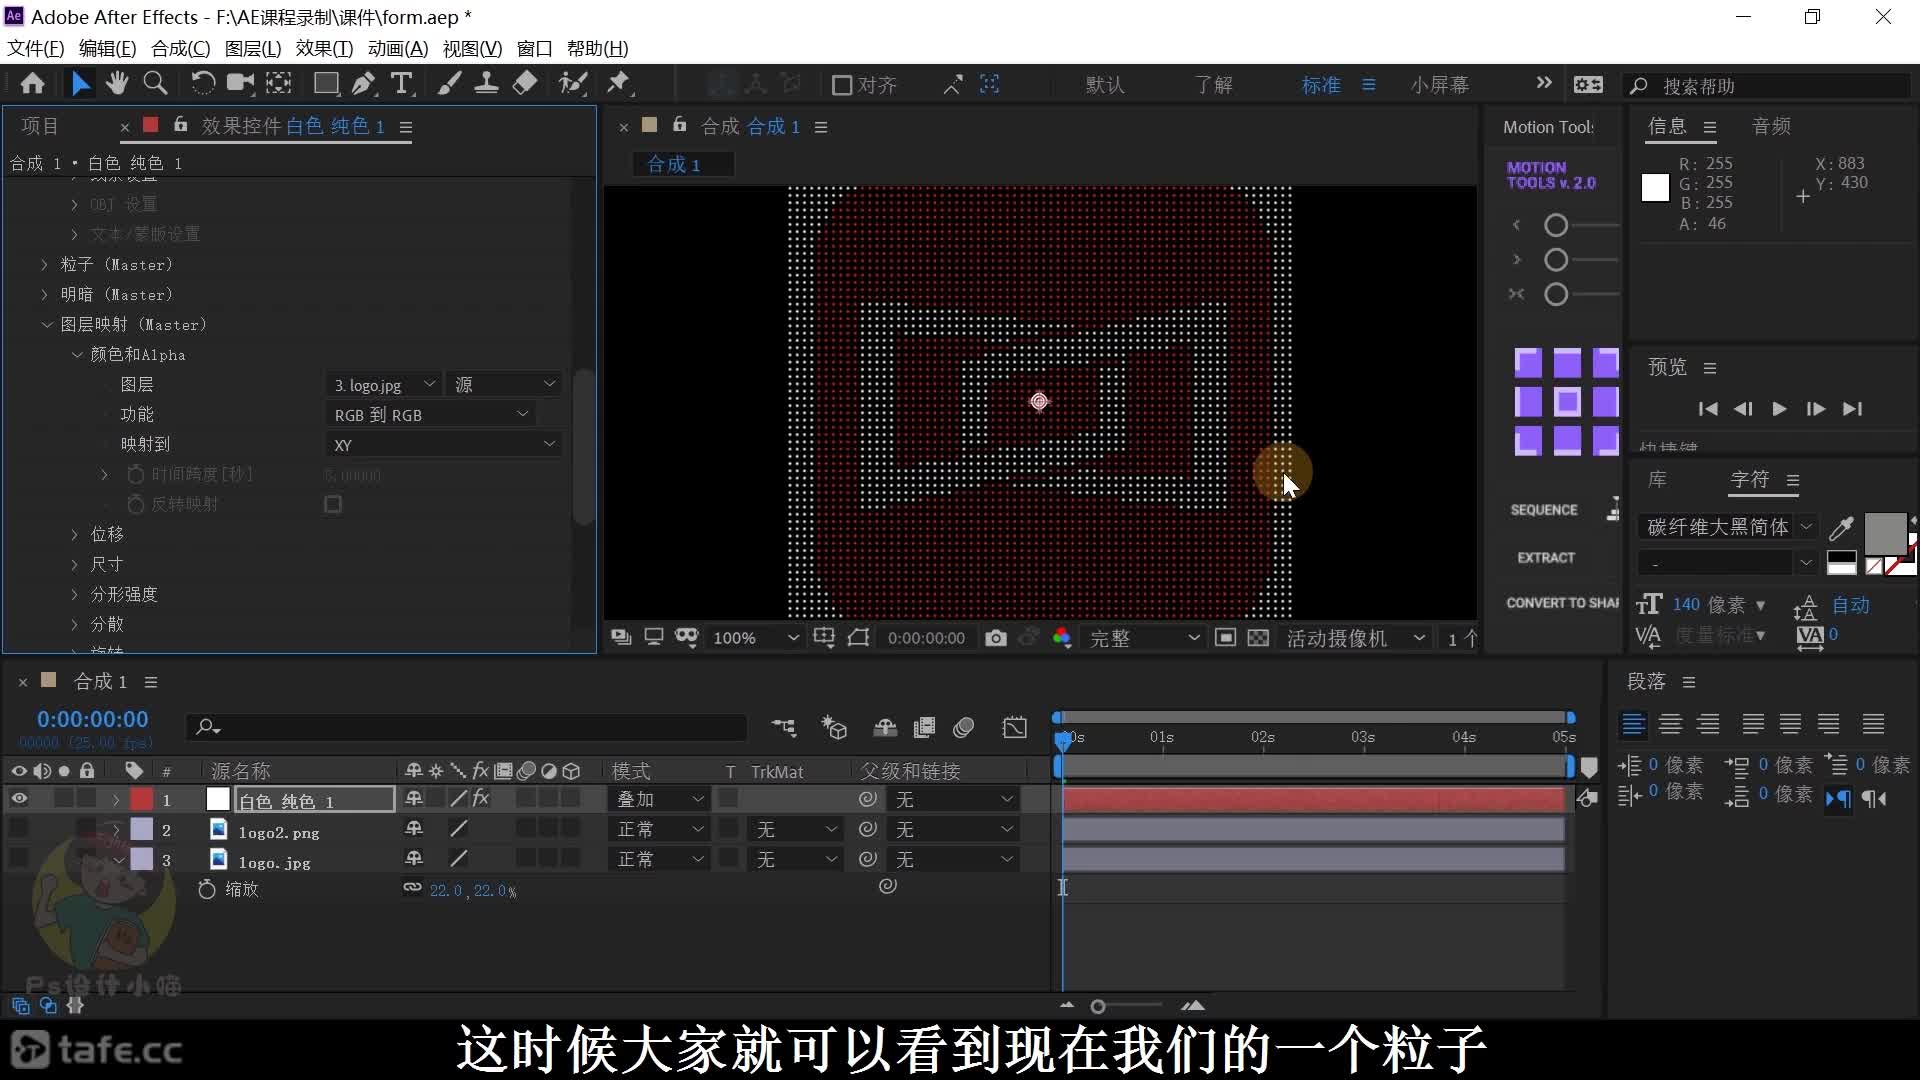Open the Graph Editor icon

1014,727
